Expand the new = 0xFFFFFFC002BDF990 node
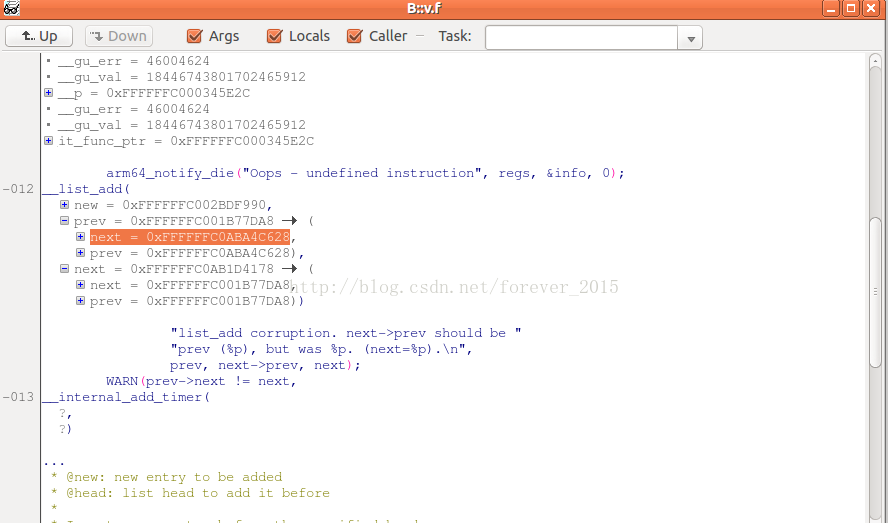This screenshot has height=523, width=888. [65, 205]
